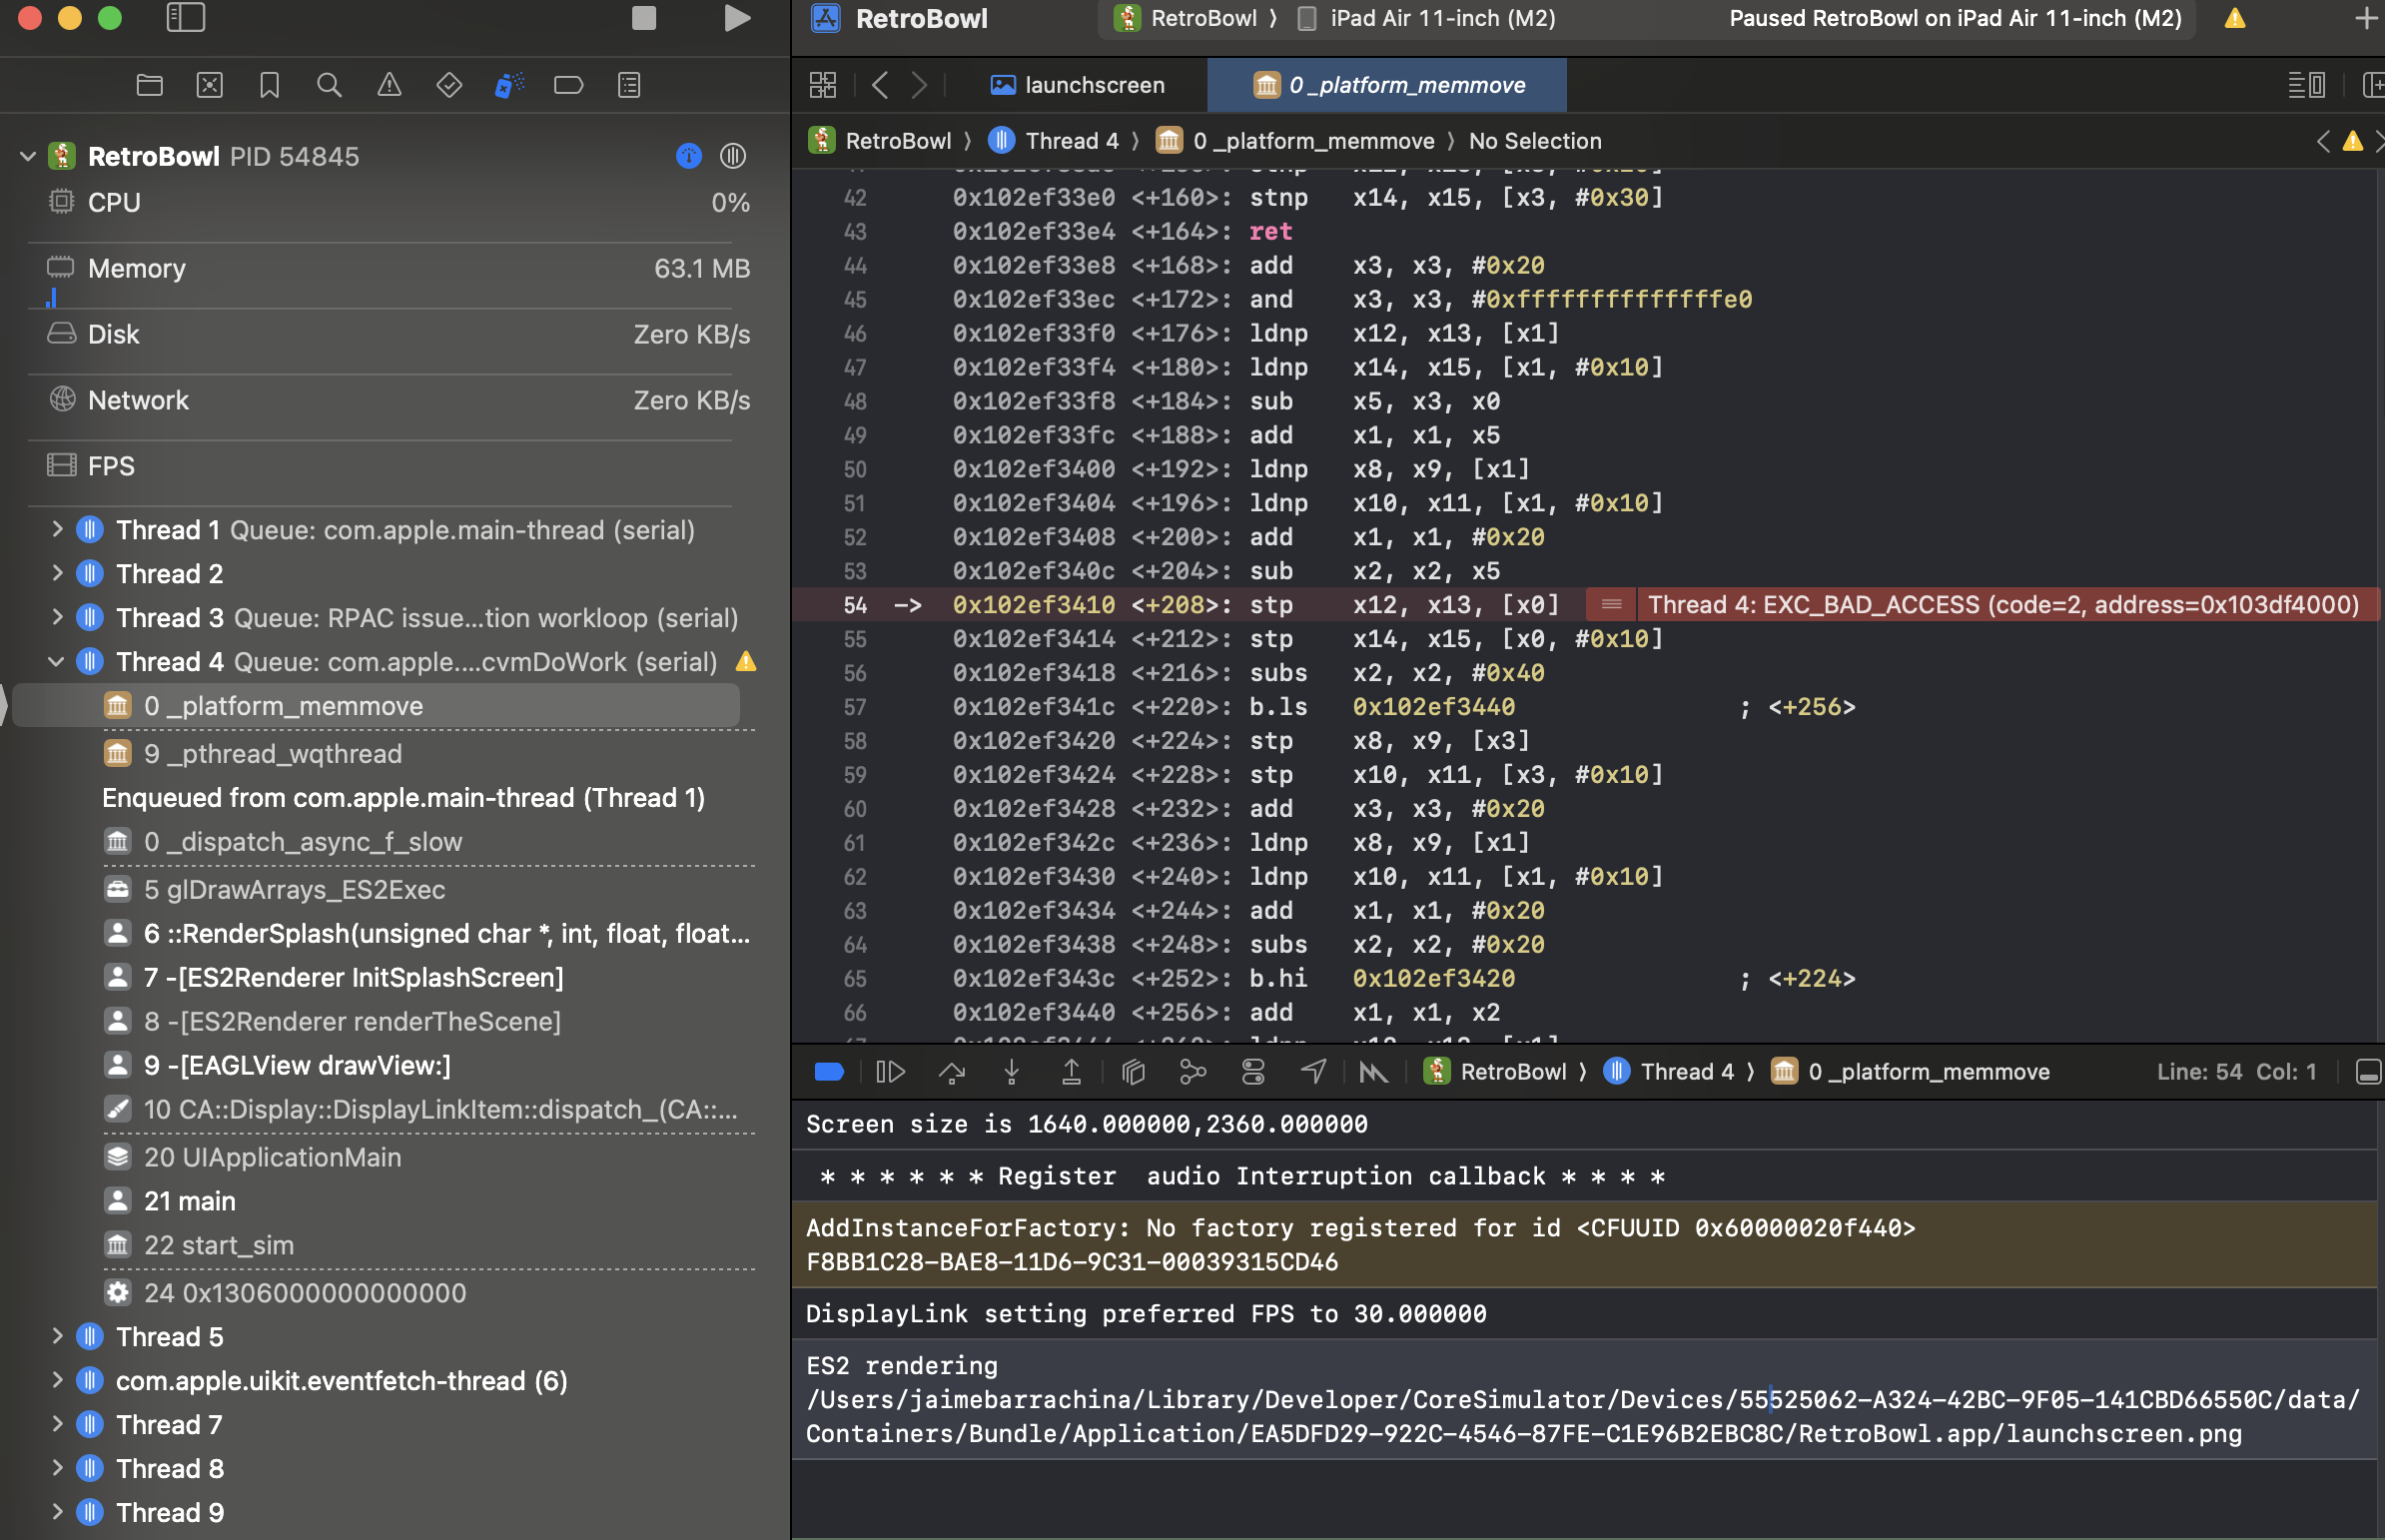Toggle the left navigator sidebar

(185, 18)
